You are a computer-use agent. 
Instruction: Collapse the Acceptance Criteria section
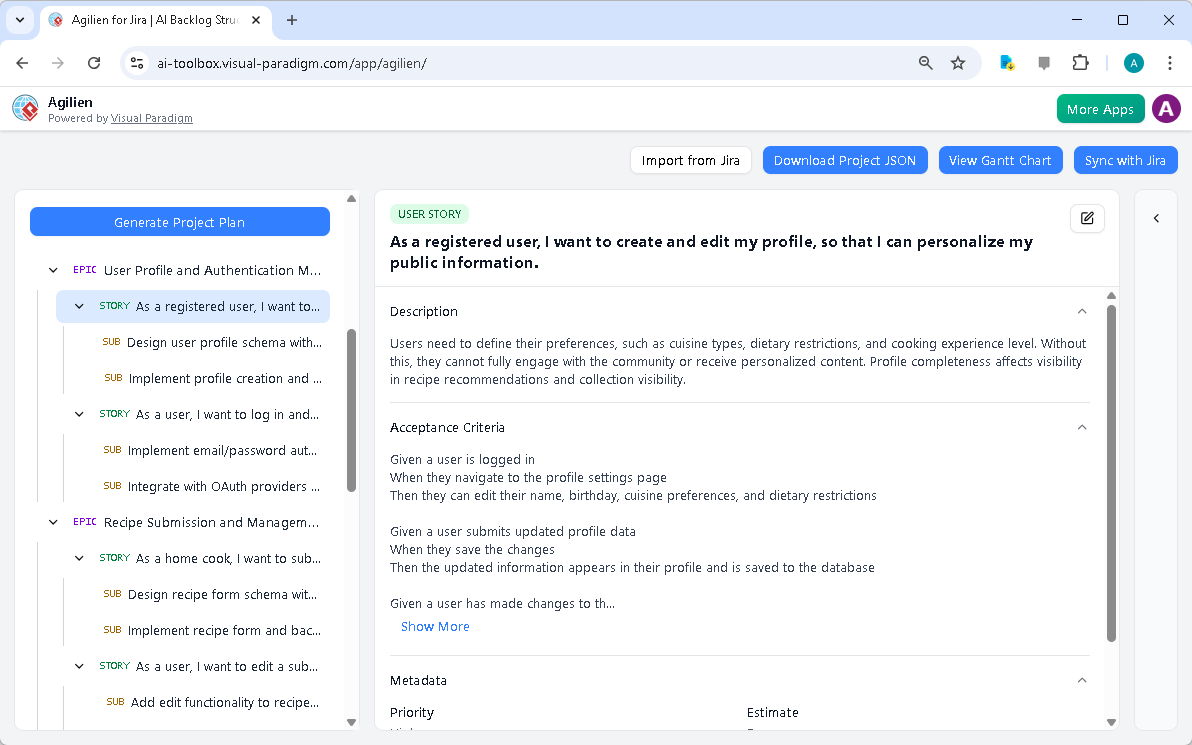(x=1081, y=427)
